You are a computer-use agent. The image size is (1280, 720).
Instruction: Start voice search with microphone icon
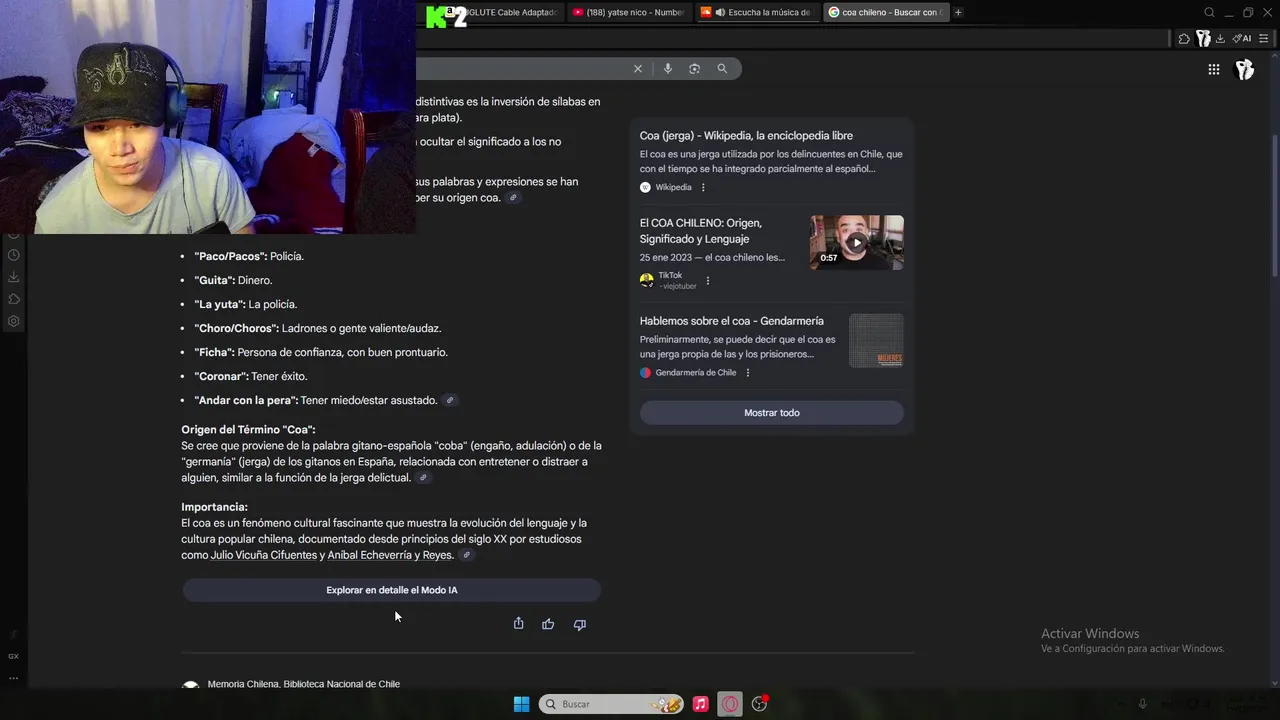(x=667, y=69)
